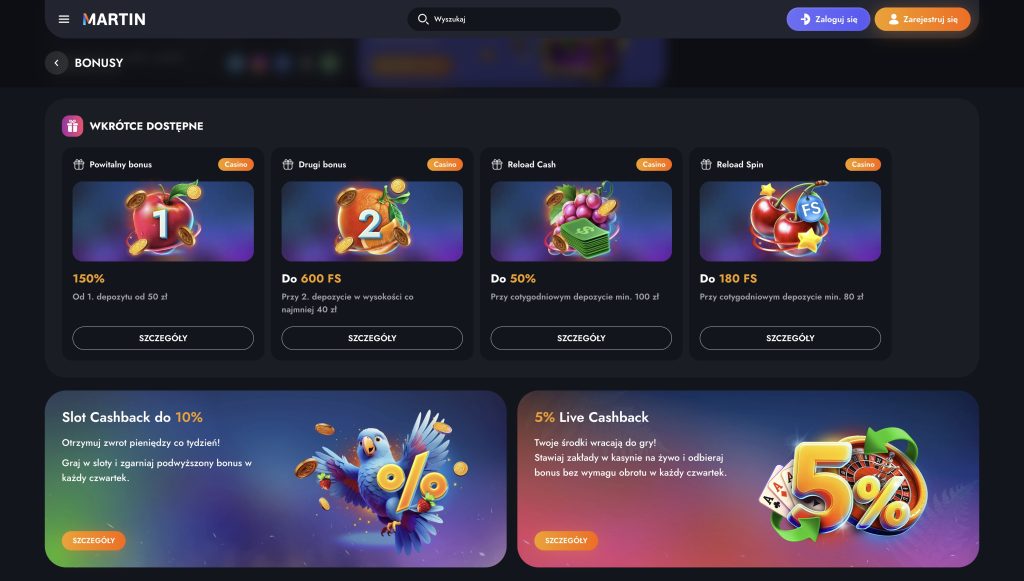1024x581 pixels.
Task: Open Szczegóły on Live Cashback banner
Action: point(566,541)
